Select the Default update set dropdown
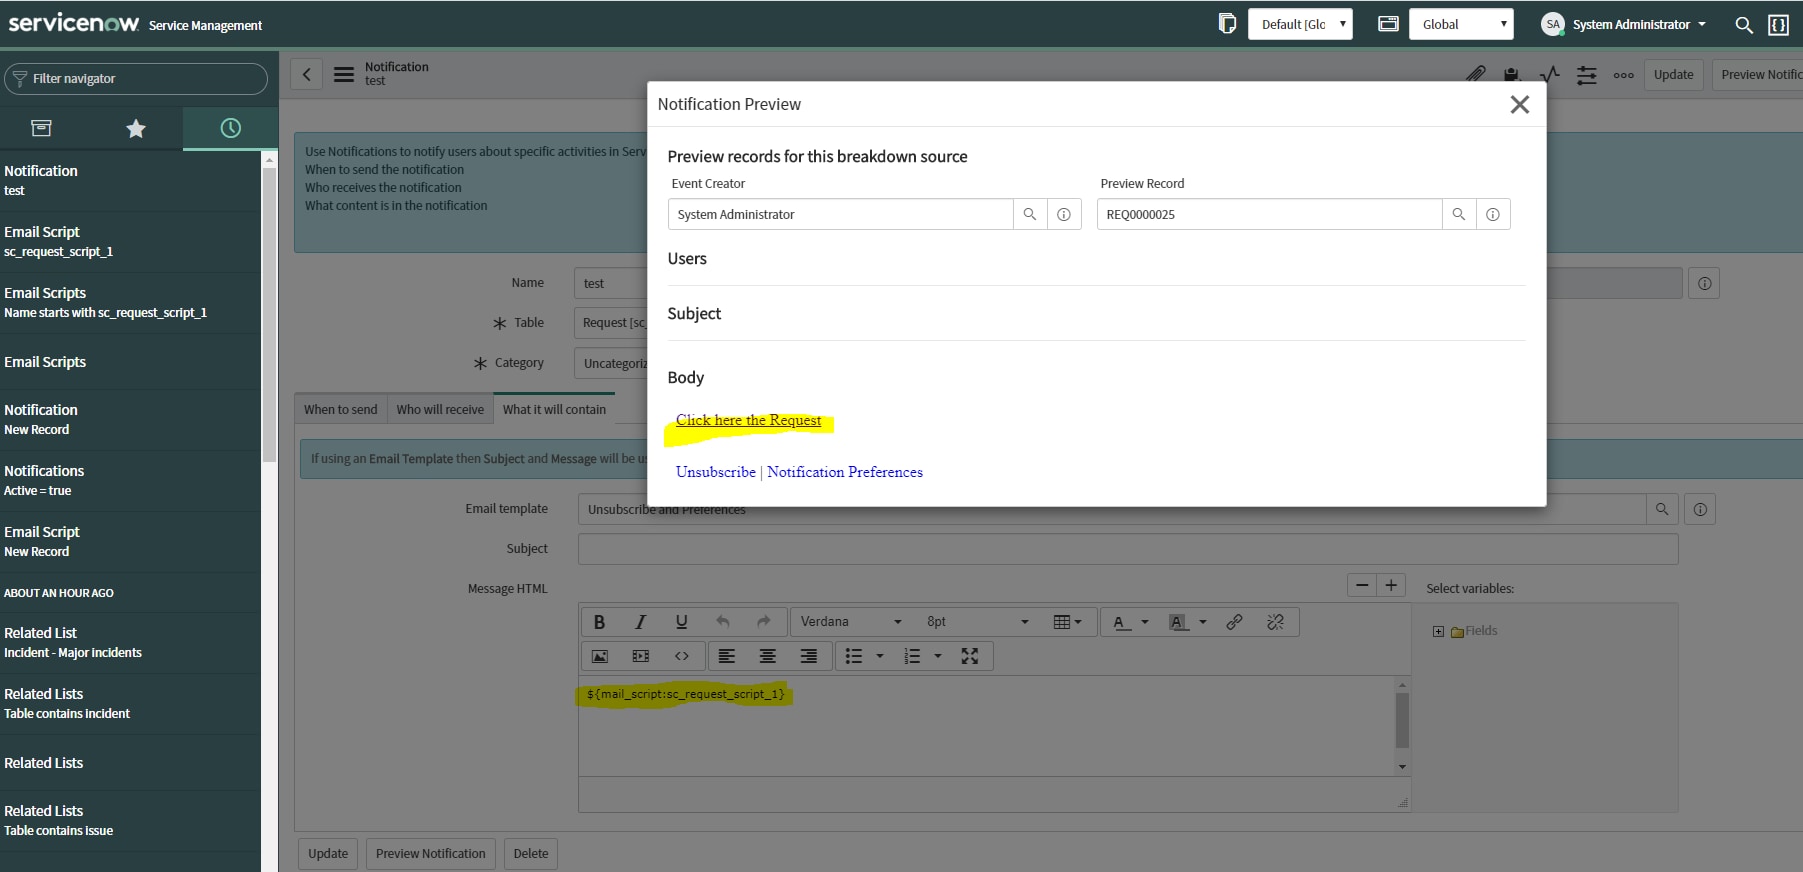Screen dimensions: 1803x872 pos(1300,24)
